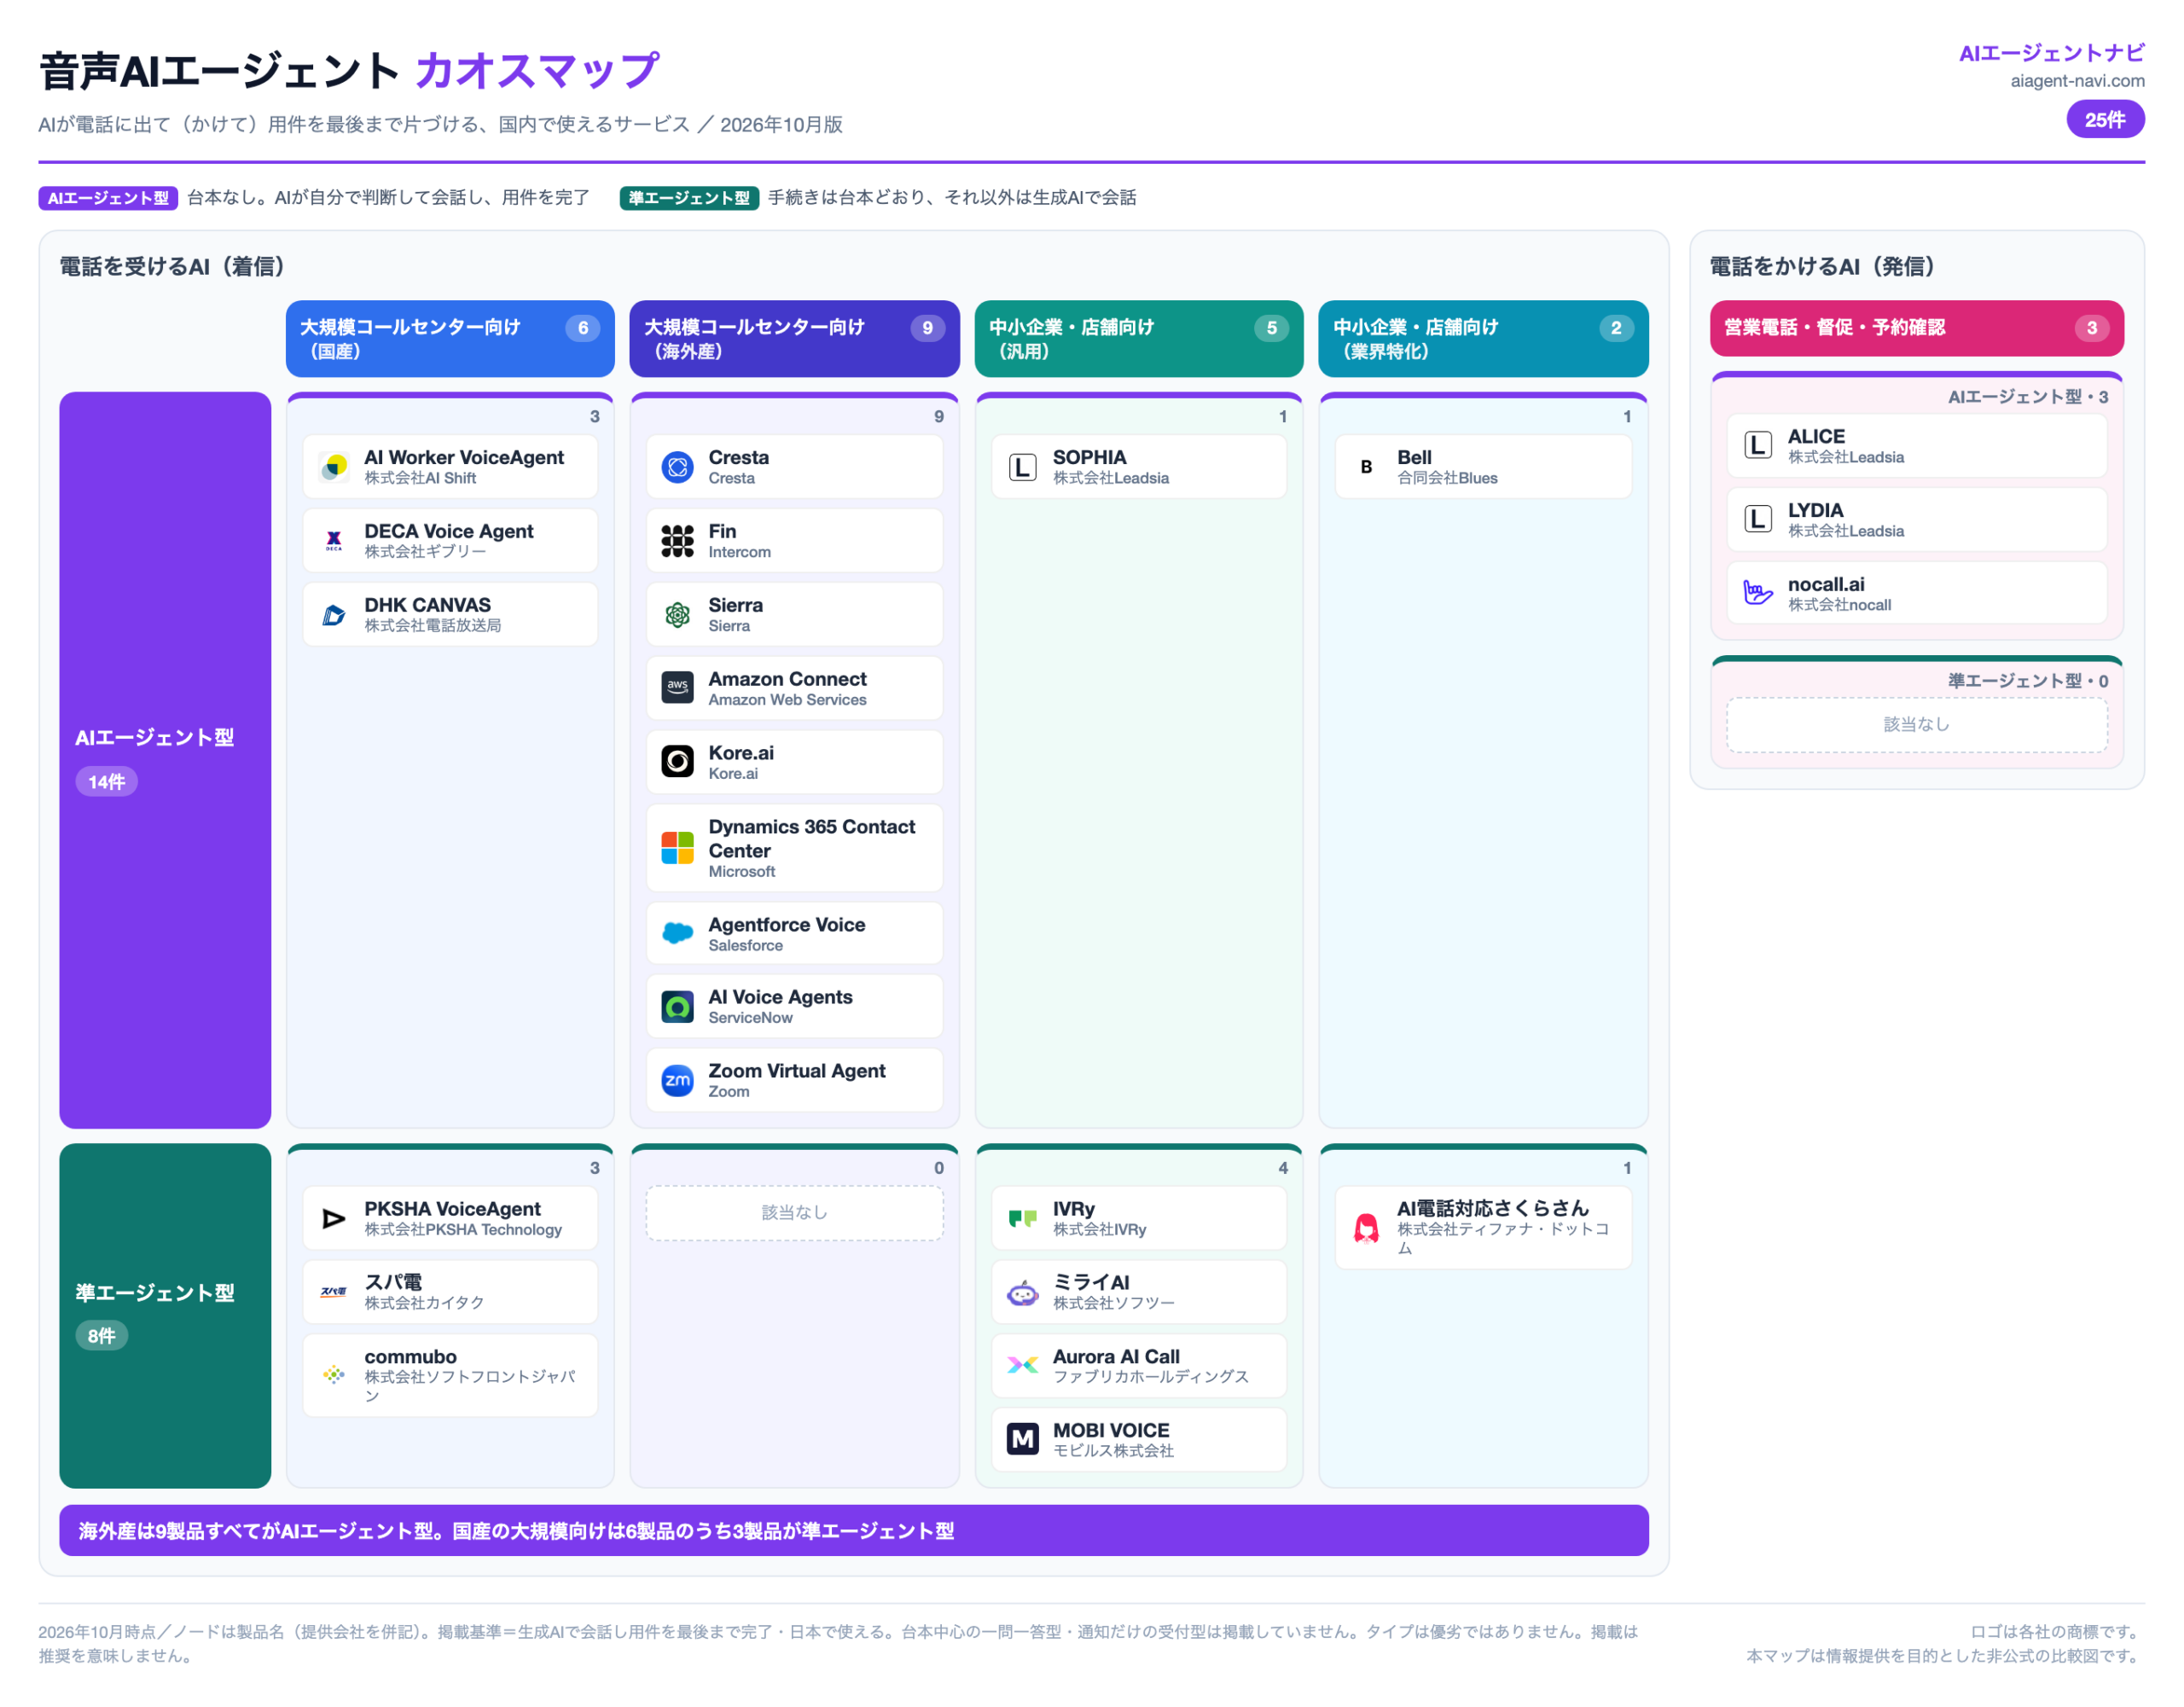Click the Kore.ai logo icon
Image resolution: width=2184 pixels, height=1707 pixels.
click(678, 762)
